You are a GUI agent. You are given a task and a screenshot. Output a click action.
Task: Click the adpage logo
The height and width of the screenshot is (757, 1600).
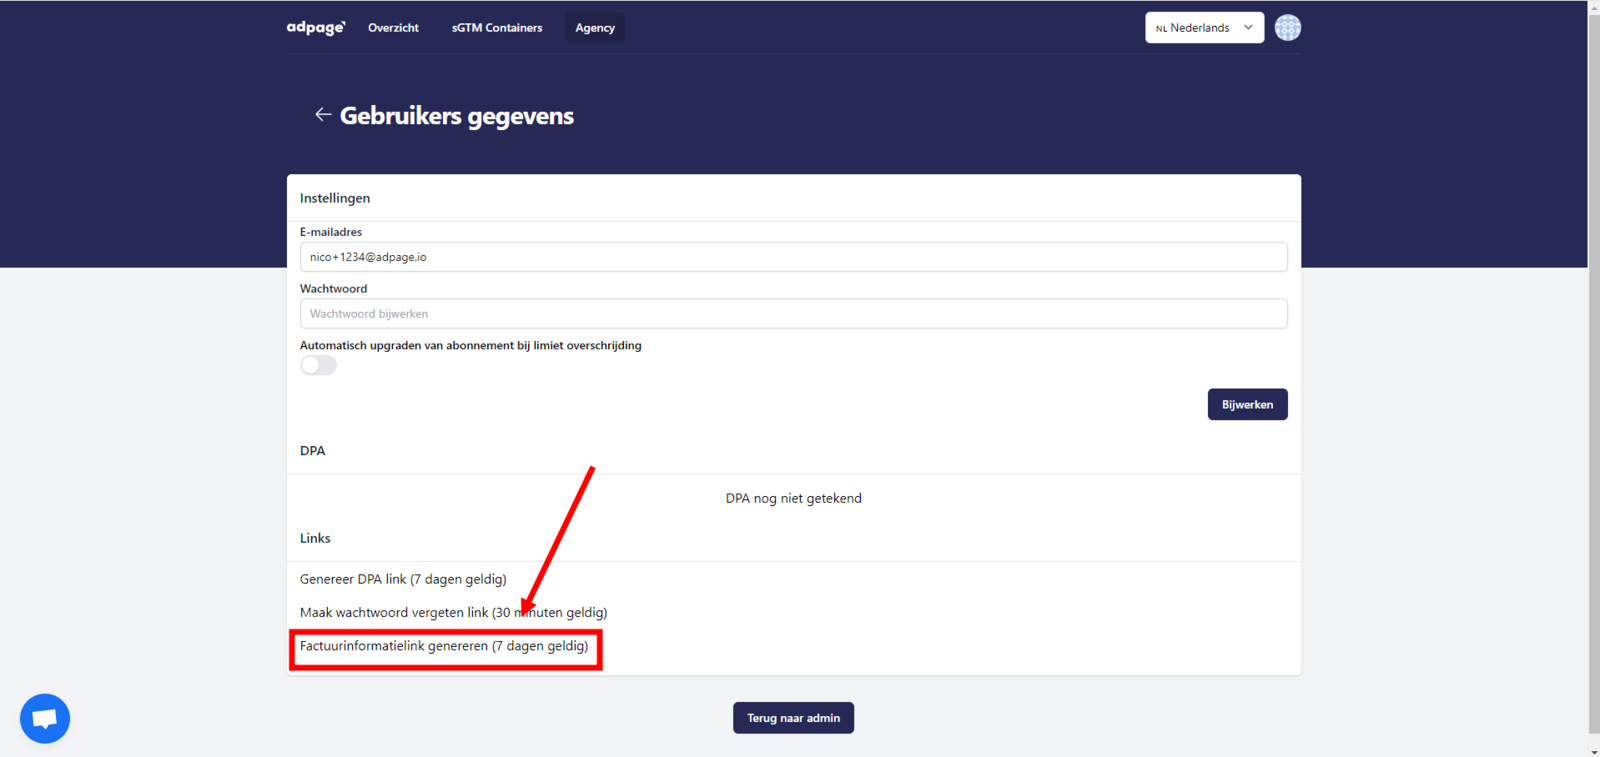[316, 28]
